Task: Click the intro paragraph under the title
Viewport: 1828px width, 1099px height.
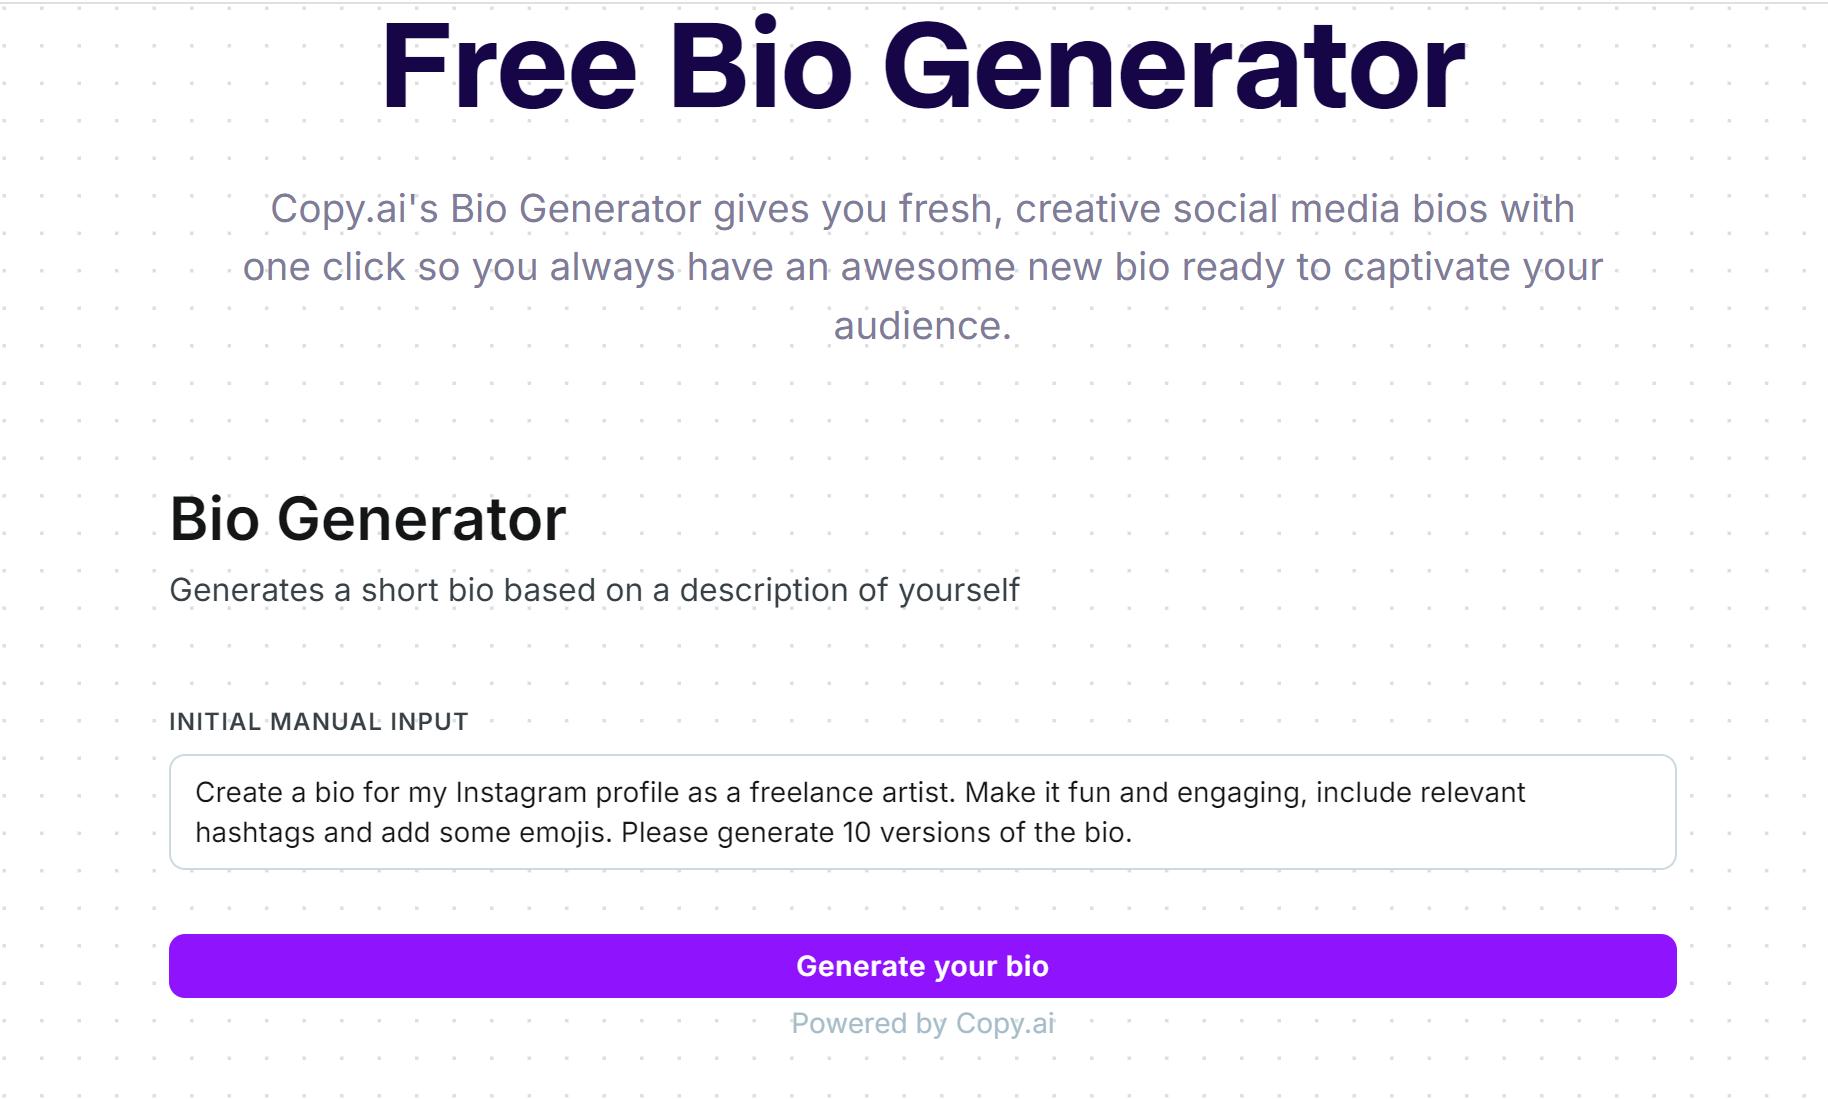Action: pyautogui.click(x=921, y=267)
